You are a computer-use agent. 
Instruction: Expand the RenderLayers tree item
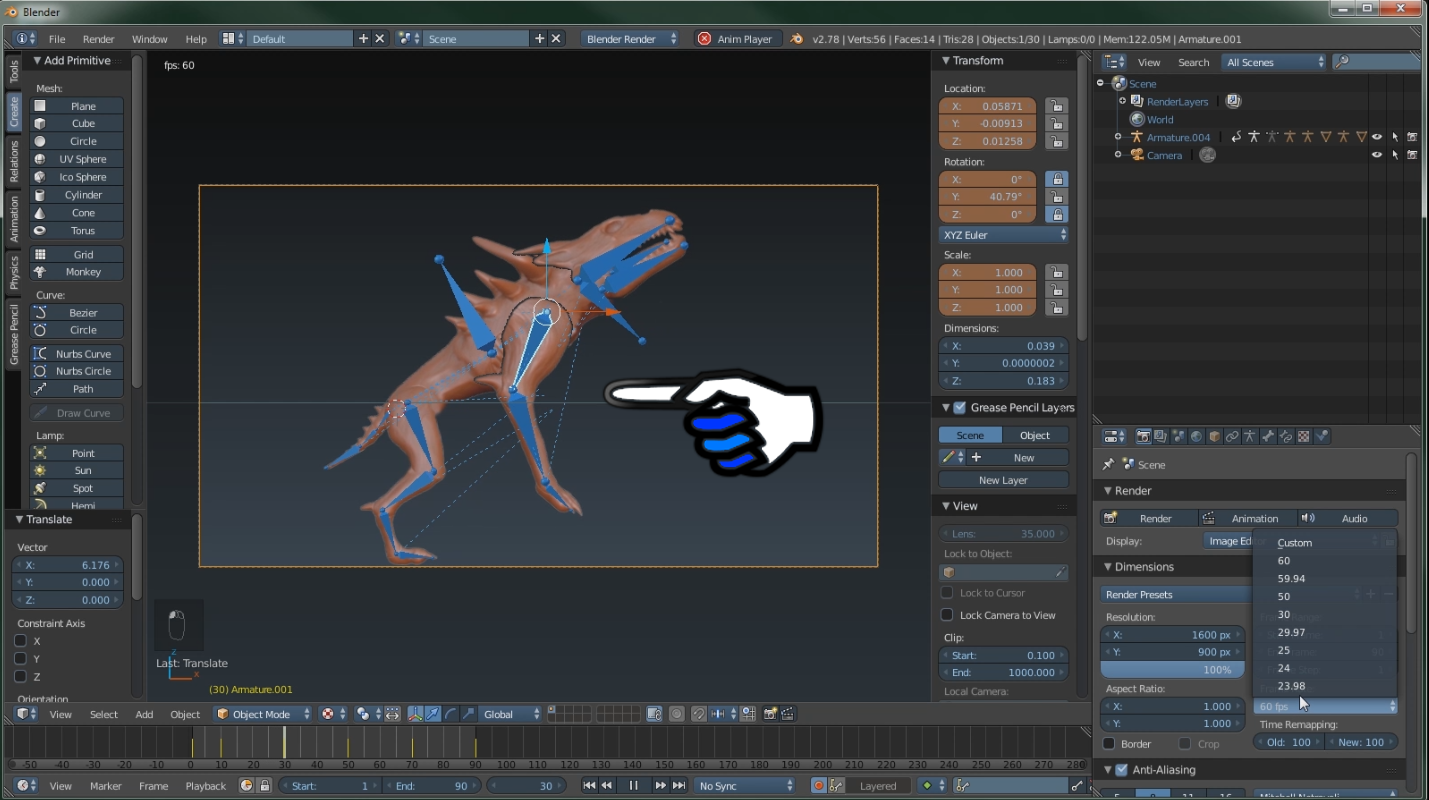coord(1122,101)
